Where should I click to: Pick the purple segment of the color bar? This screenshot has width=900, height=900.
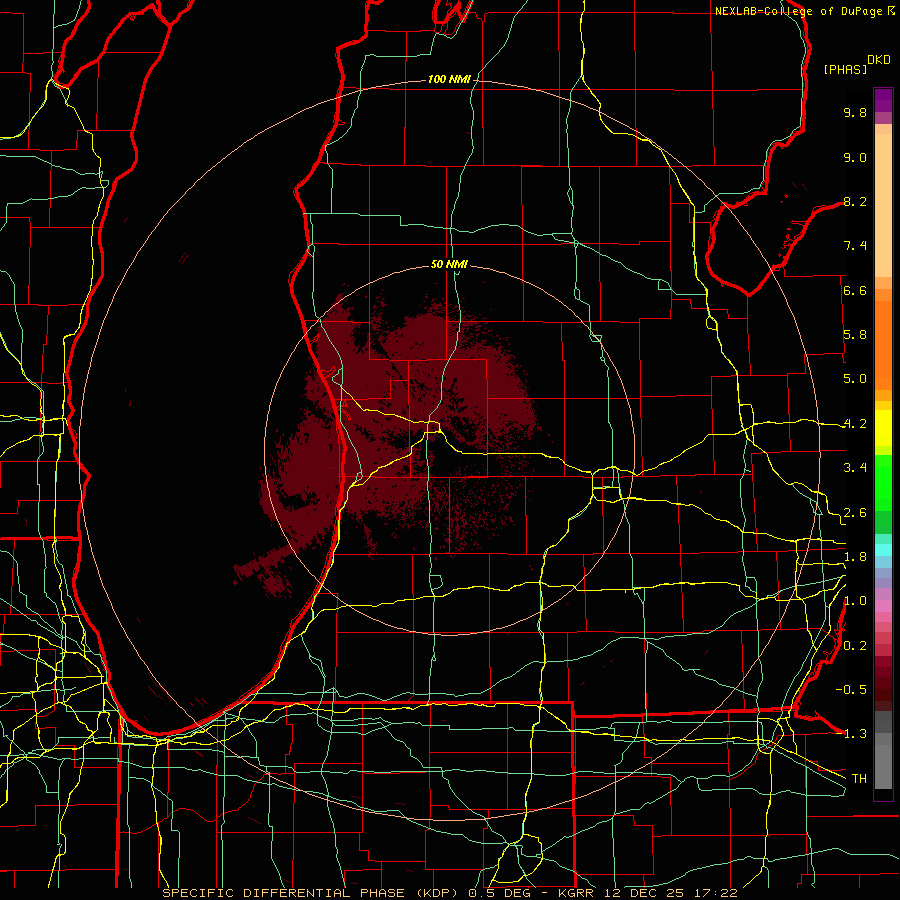pos(883,100)
